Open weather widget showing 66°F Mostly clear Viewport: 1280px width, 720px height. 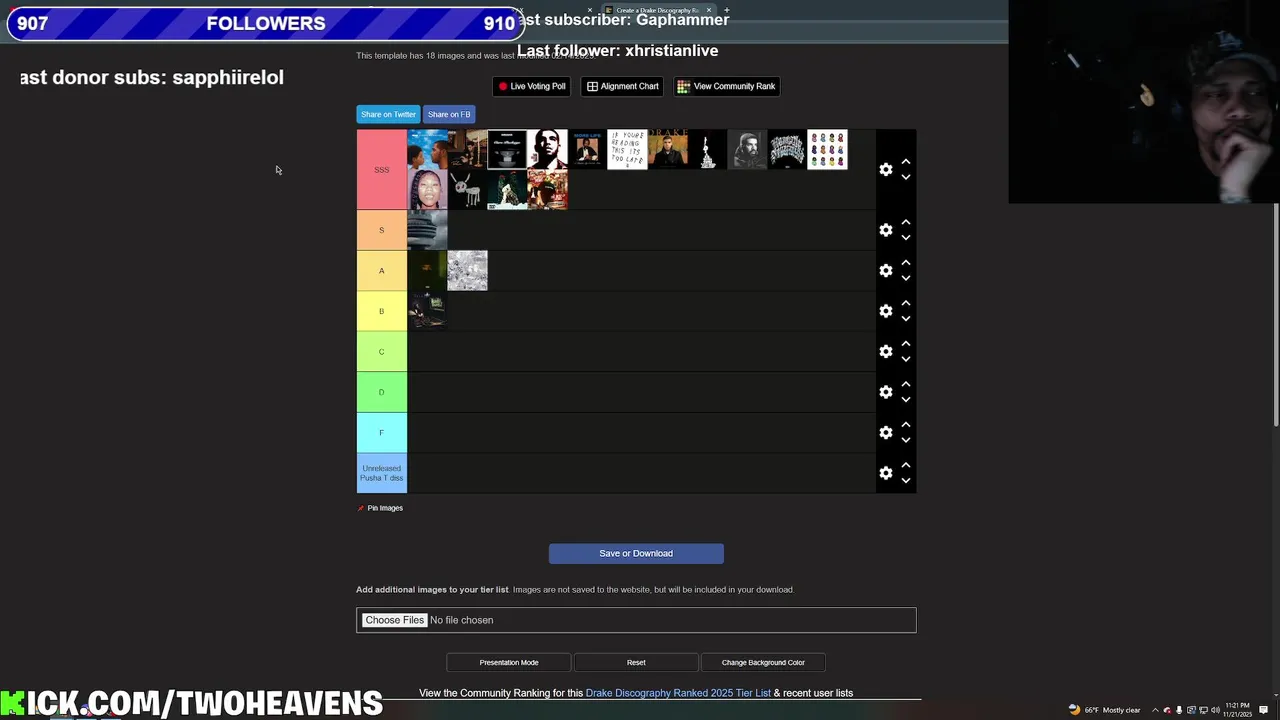pyautogui.click(x=1104, y=710)
